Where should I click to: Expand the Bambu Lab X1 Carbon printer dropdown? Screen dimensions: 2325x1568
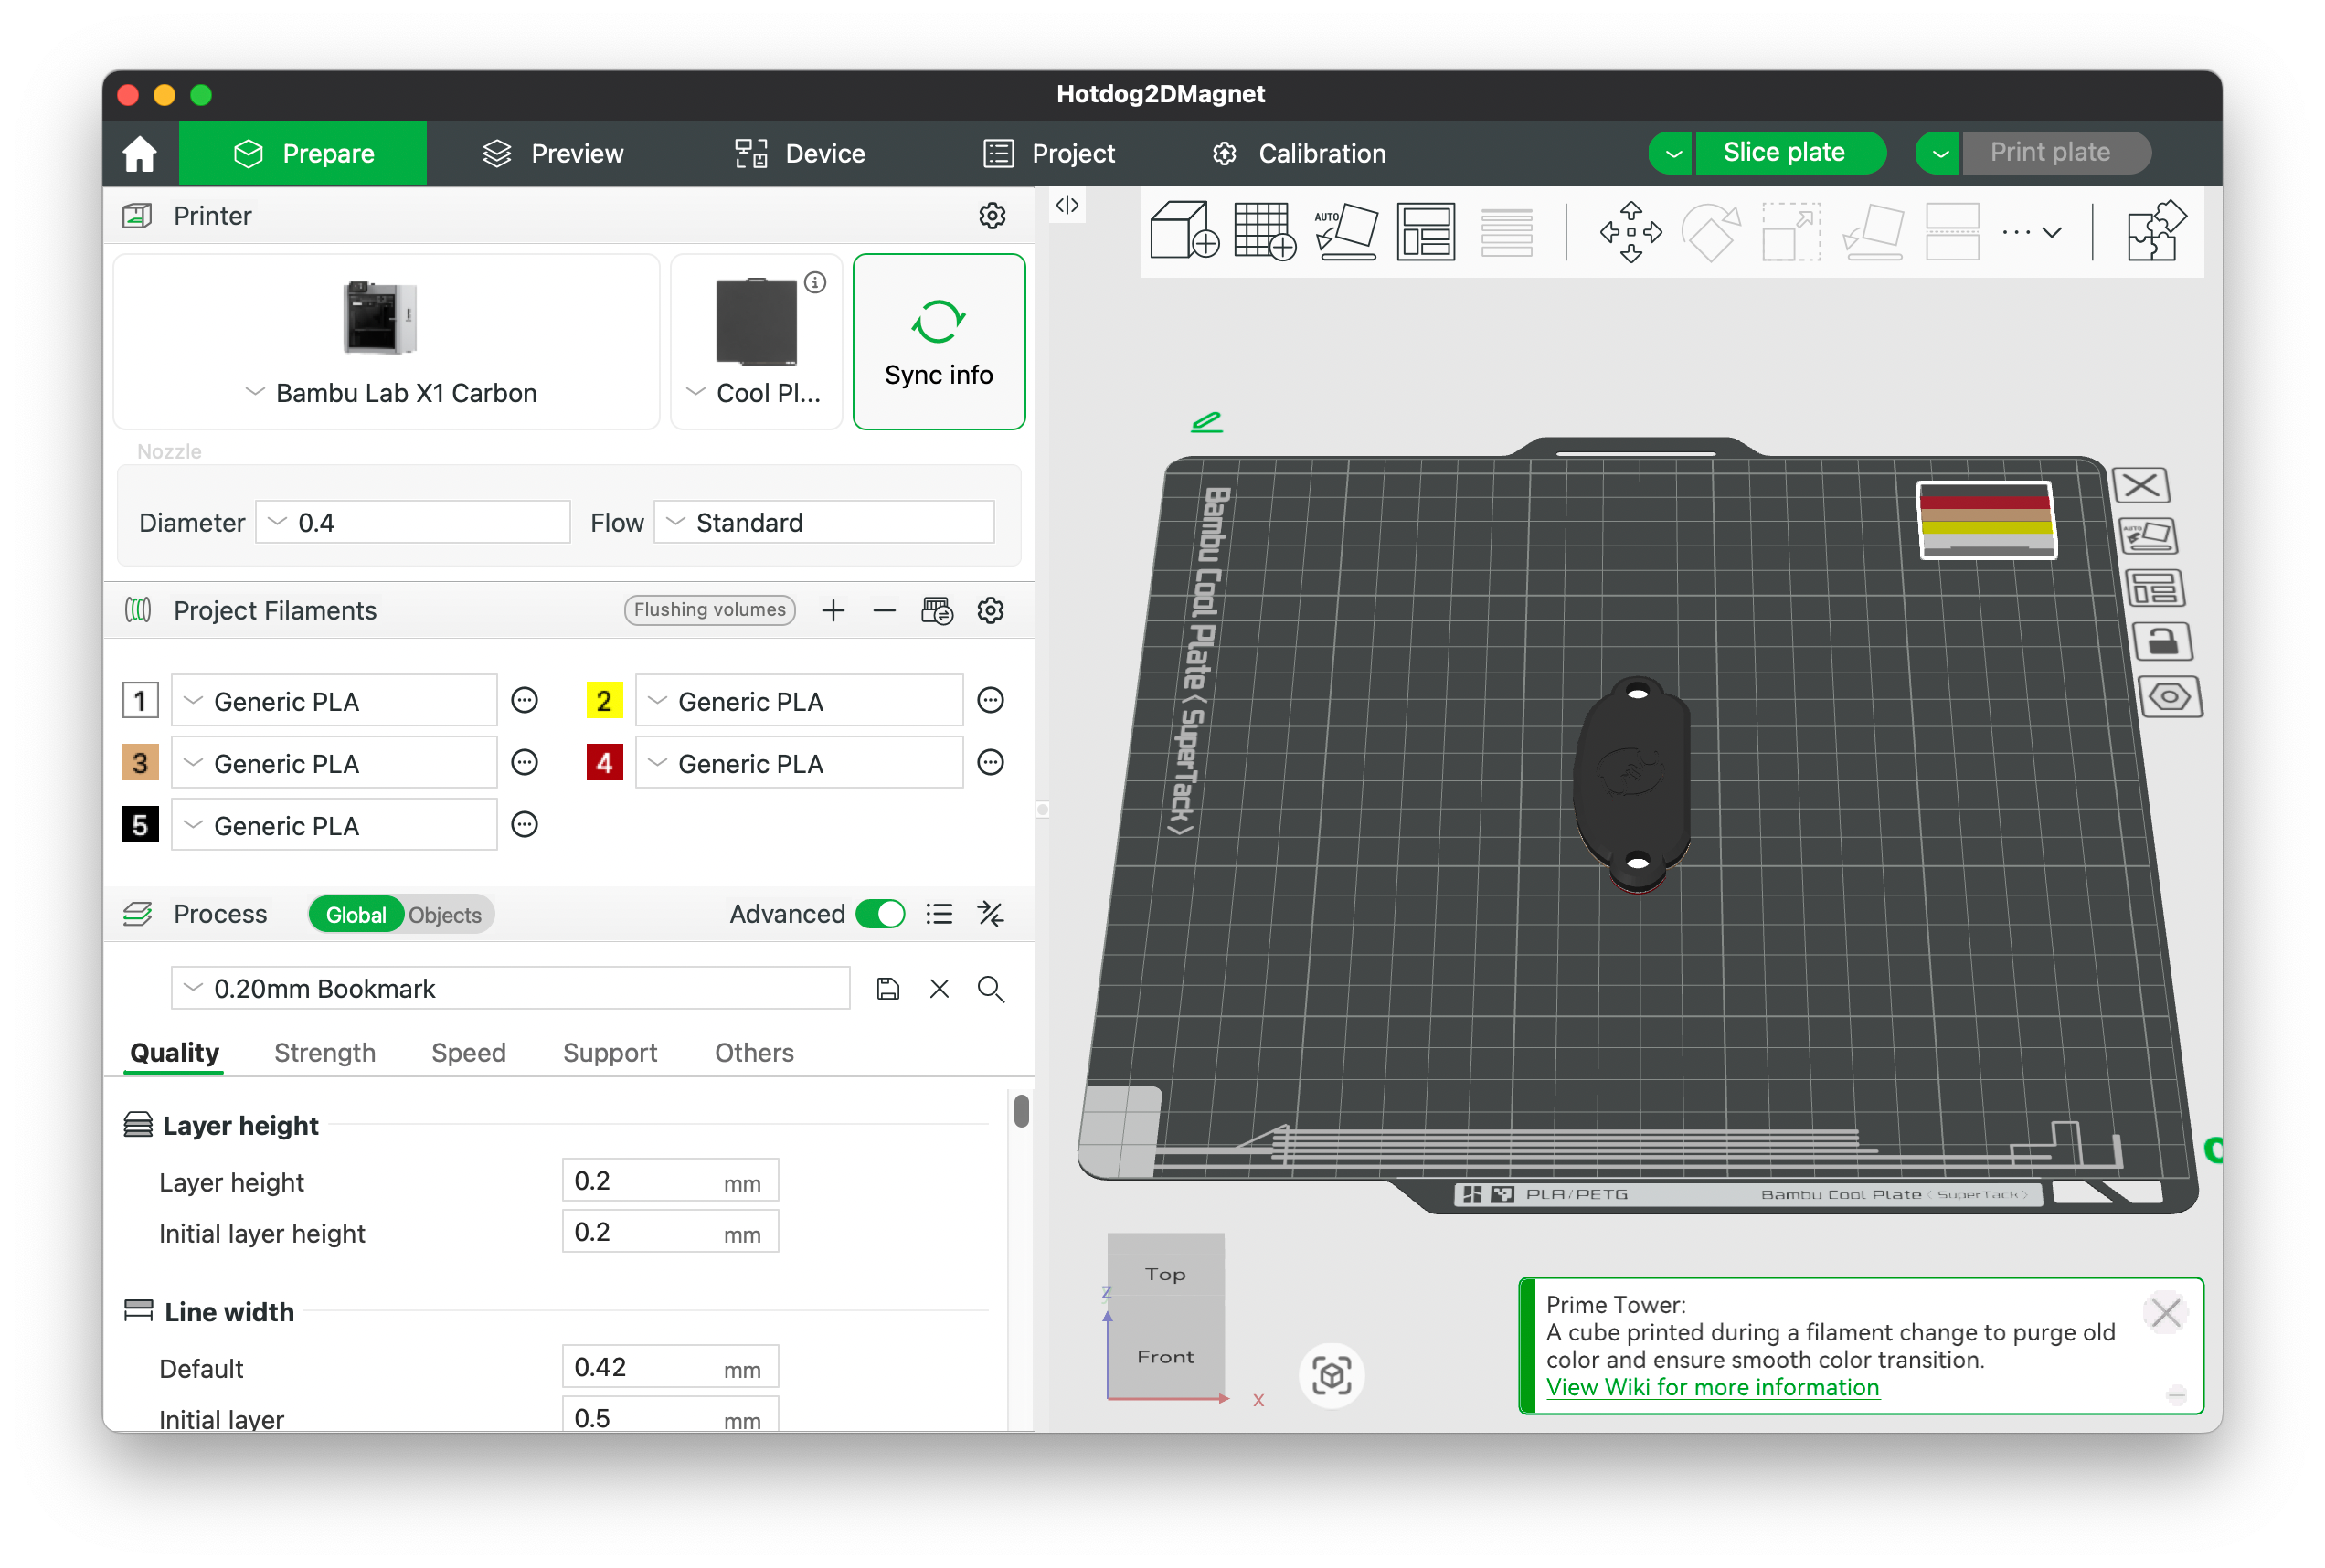pos(386,342)
